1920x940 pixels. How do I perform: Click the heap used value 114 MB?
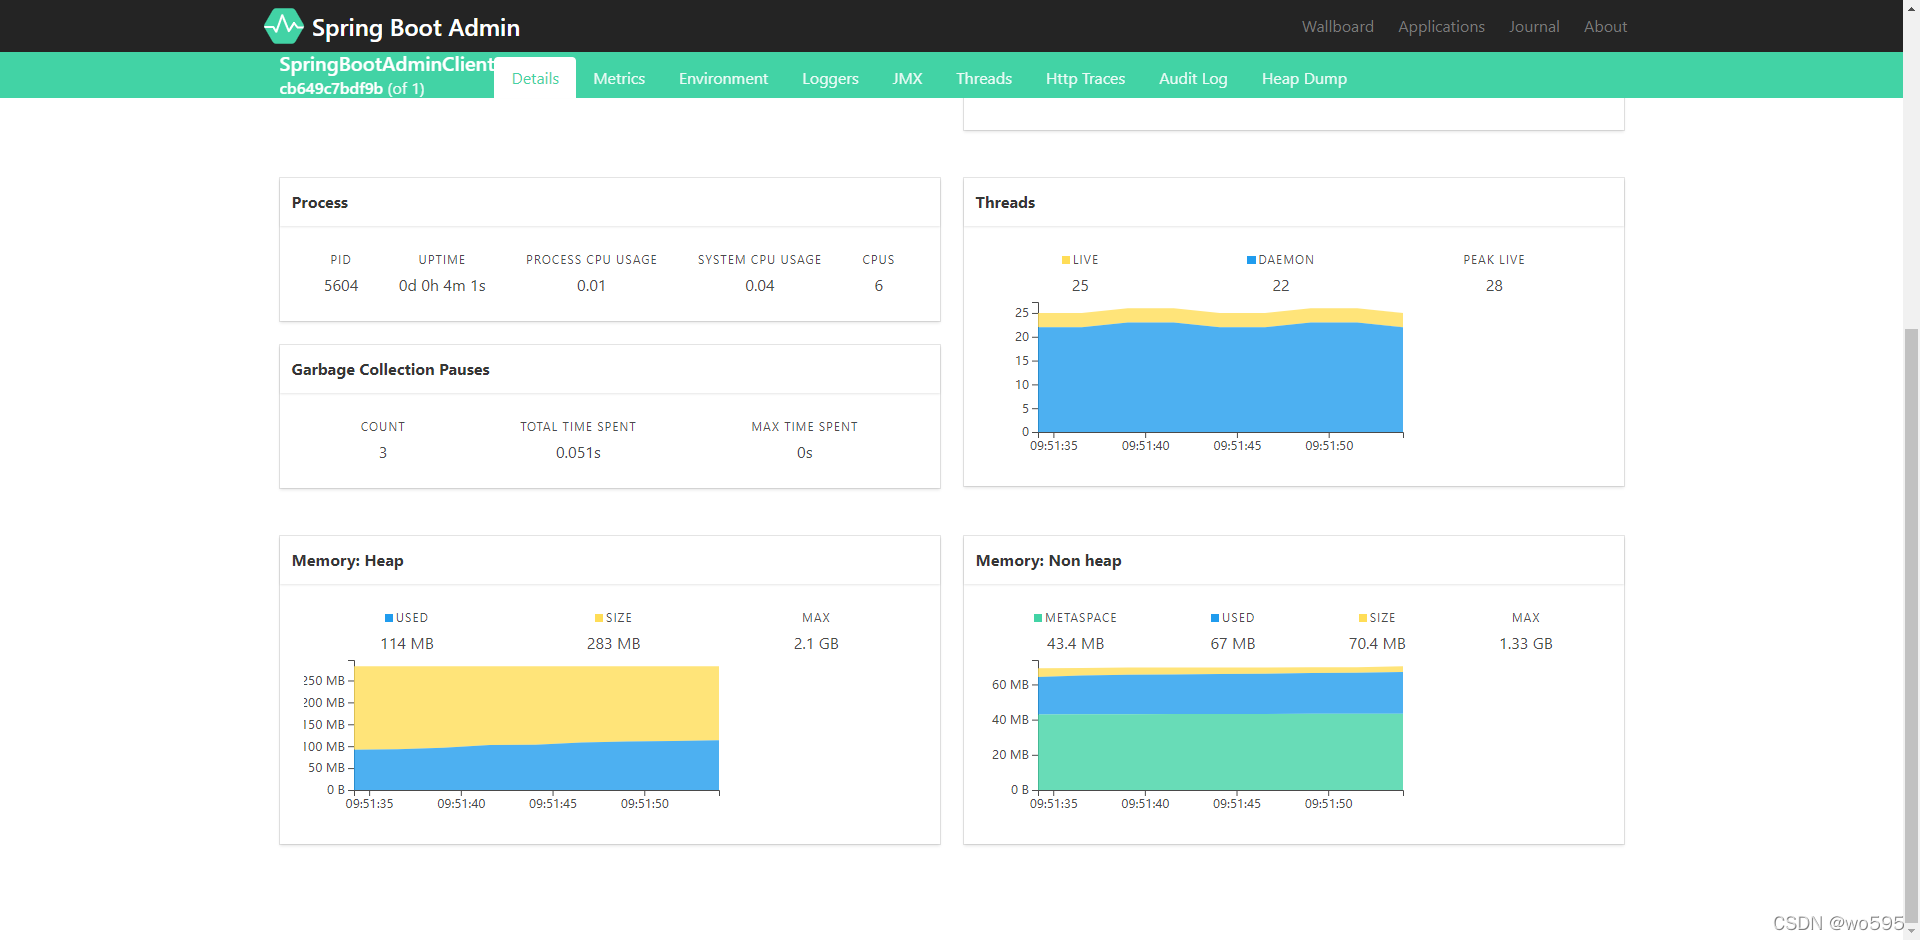[x=407, y=644]
